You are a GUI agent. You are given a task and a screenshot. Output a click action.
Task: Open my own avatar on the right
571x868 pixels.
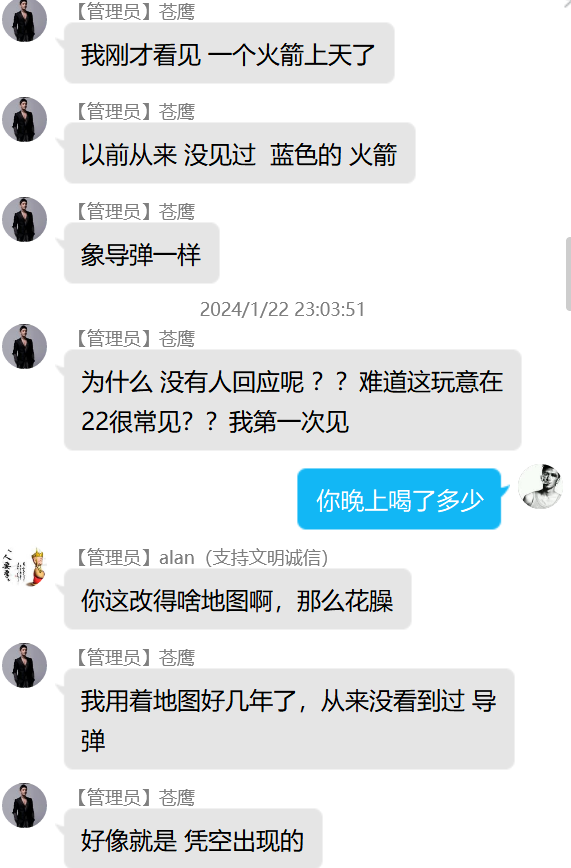541,487
